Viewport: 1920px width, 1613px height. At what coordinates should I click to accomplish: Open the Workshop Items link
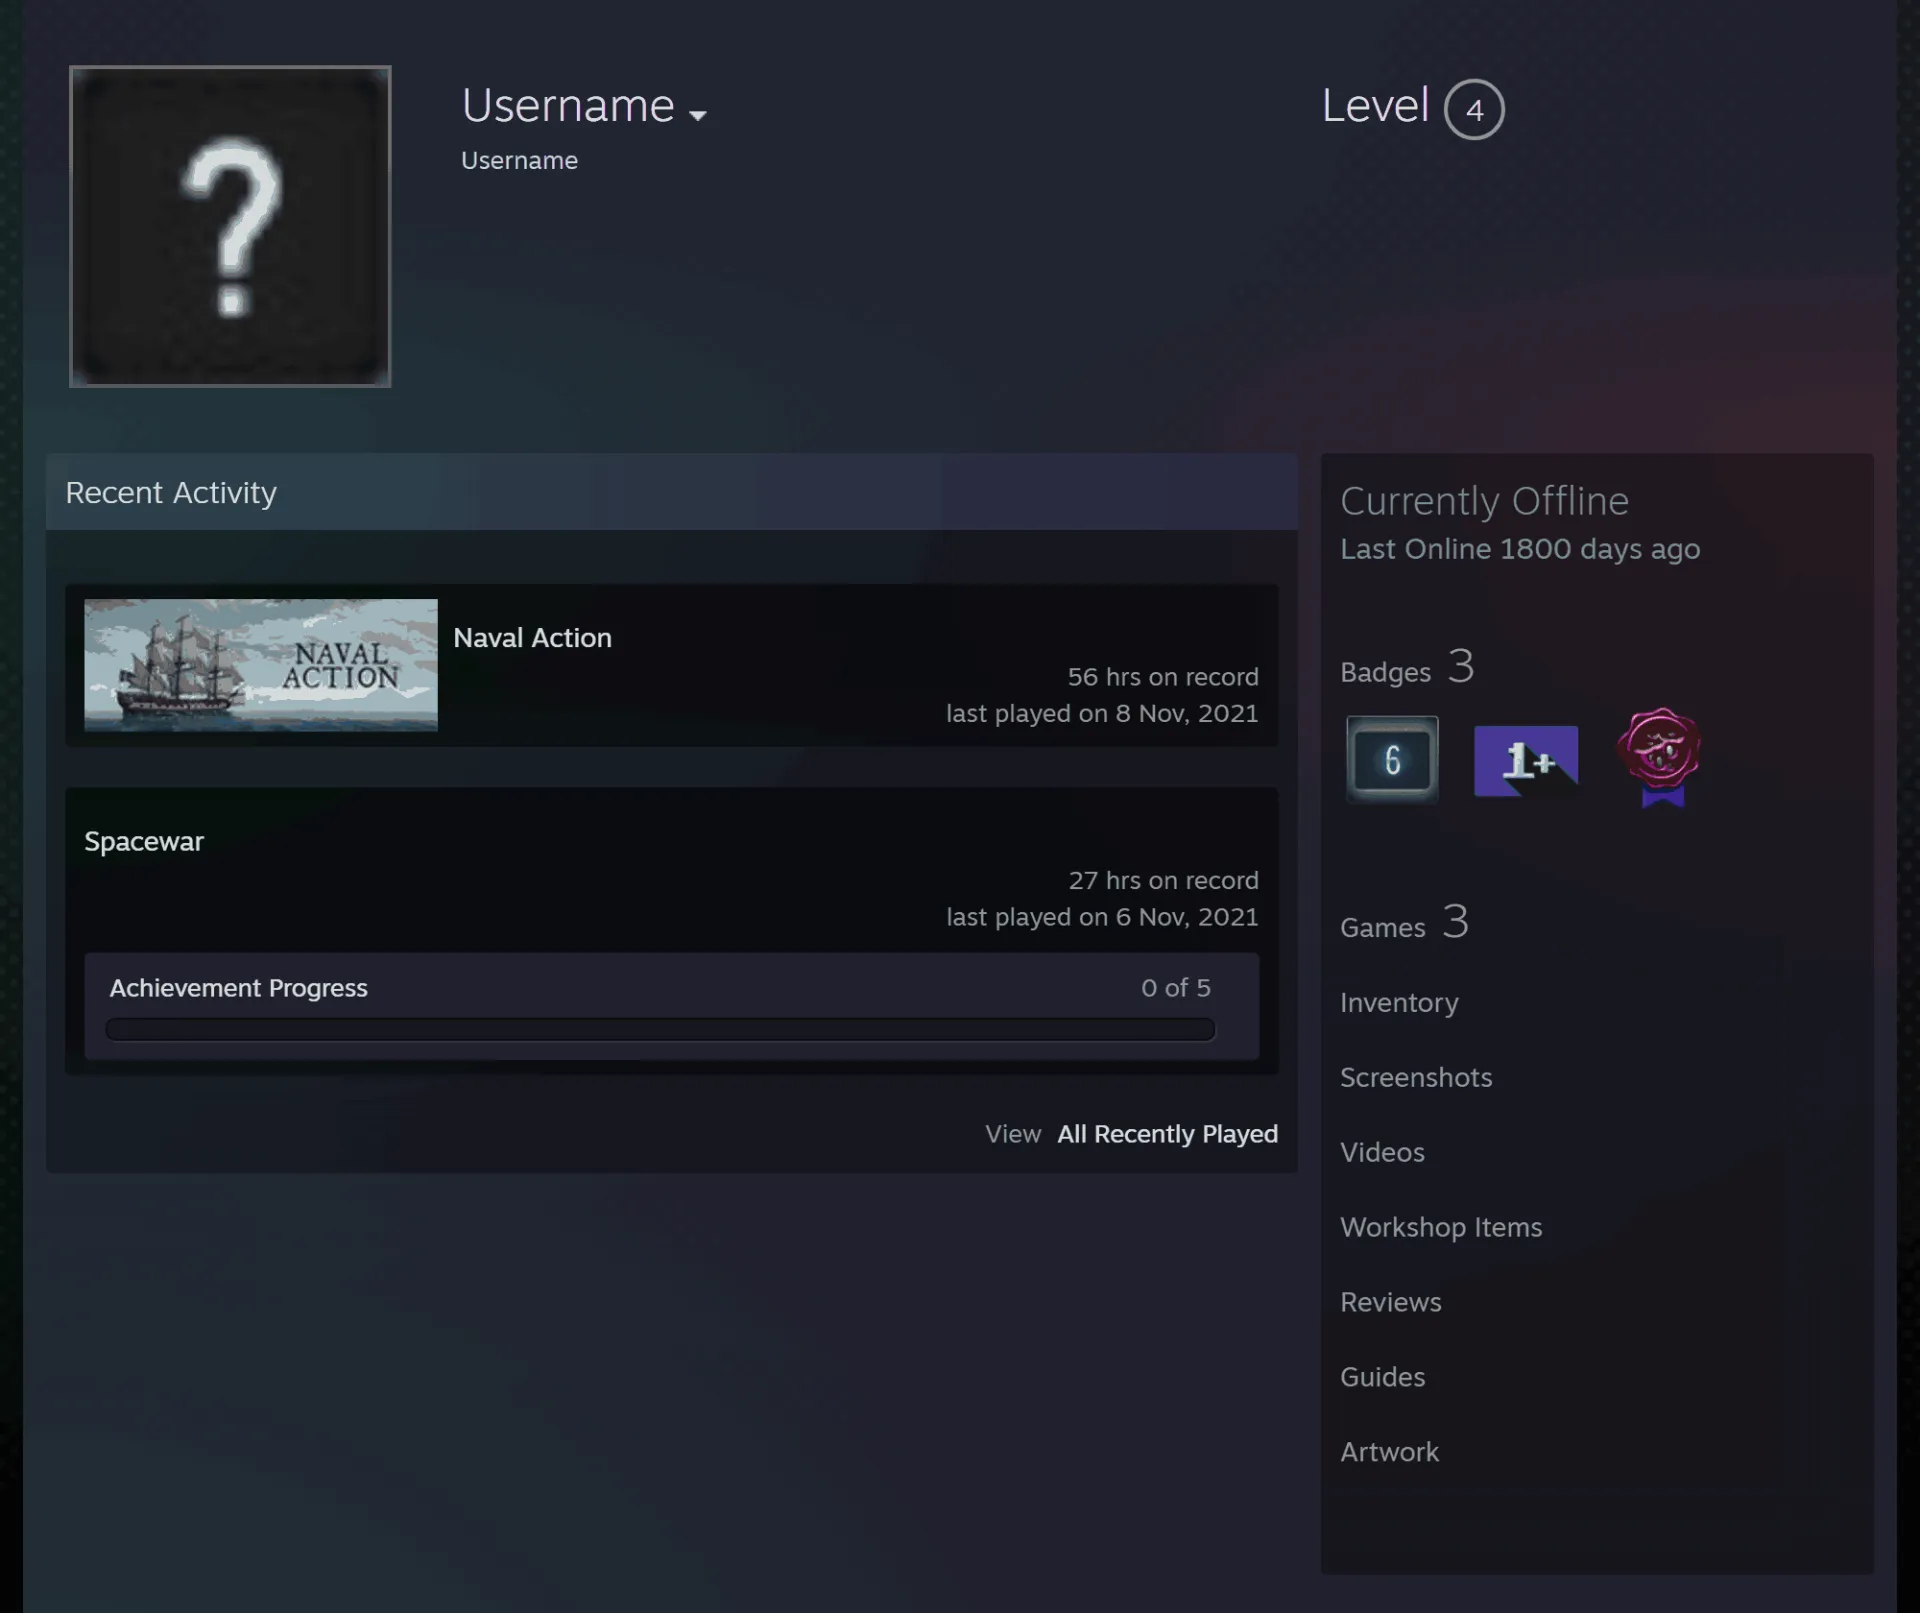[1441, 1228]
